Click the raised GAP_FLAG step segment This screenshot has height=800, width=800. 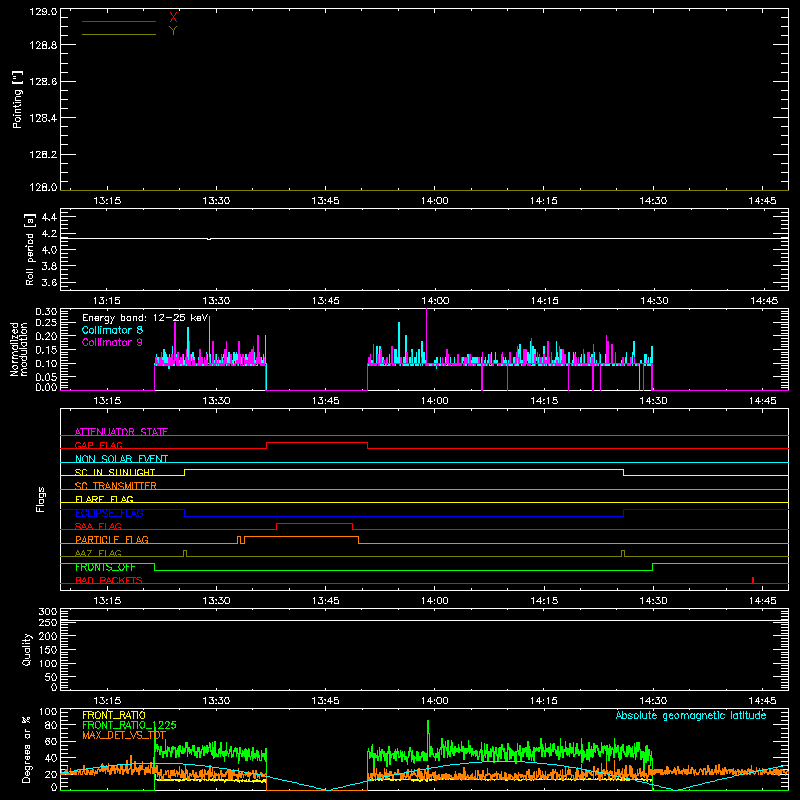(x=317, y=443)
